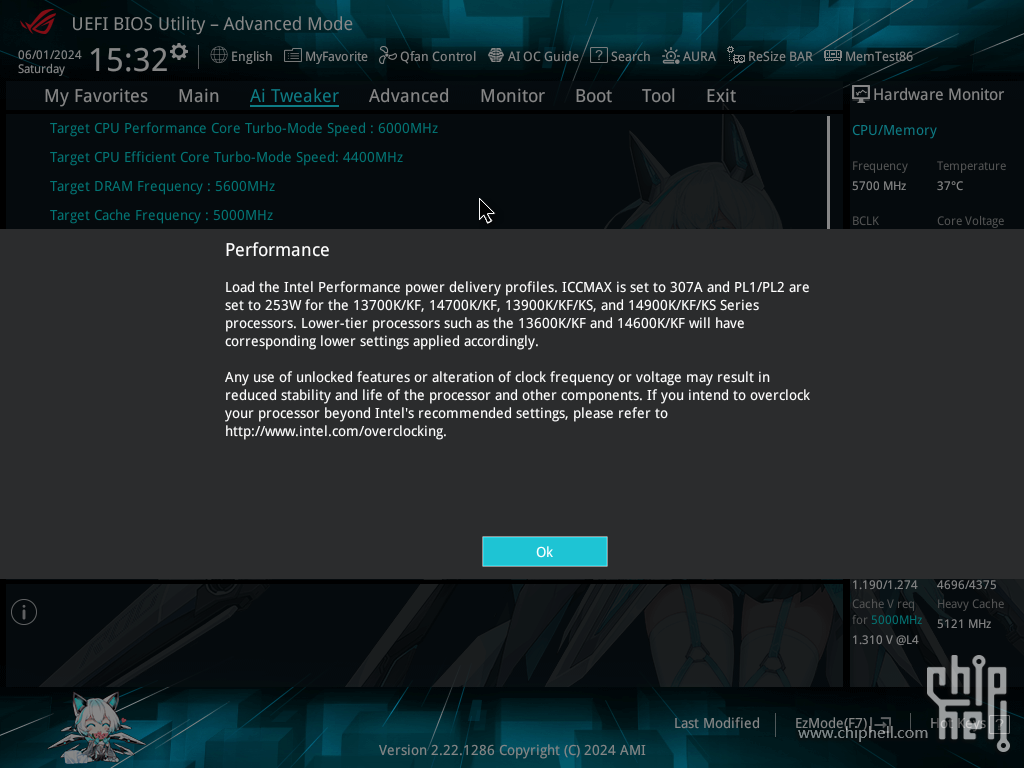The width and height of the screenshot is (1024, 768).
Task: Click the info icon at bottom left
Action: [24, 612]
